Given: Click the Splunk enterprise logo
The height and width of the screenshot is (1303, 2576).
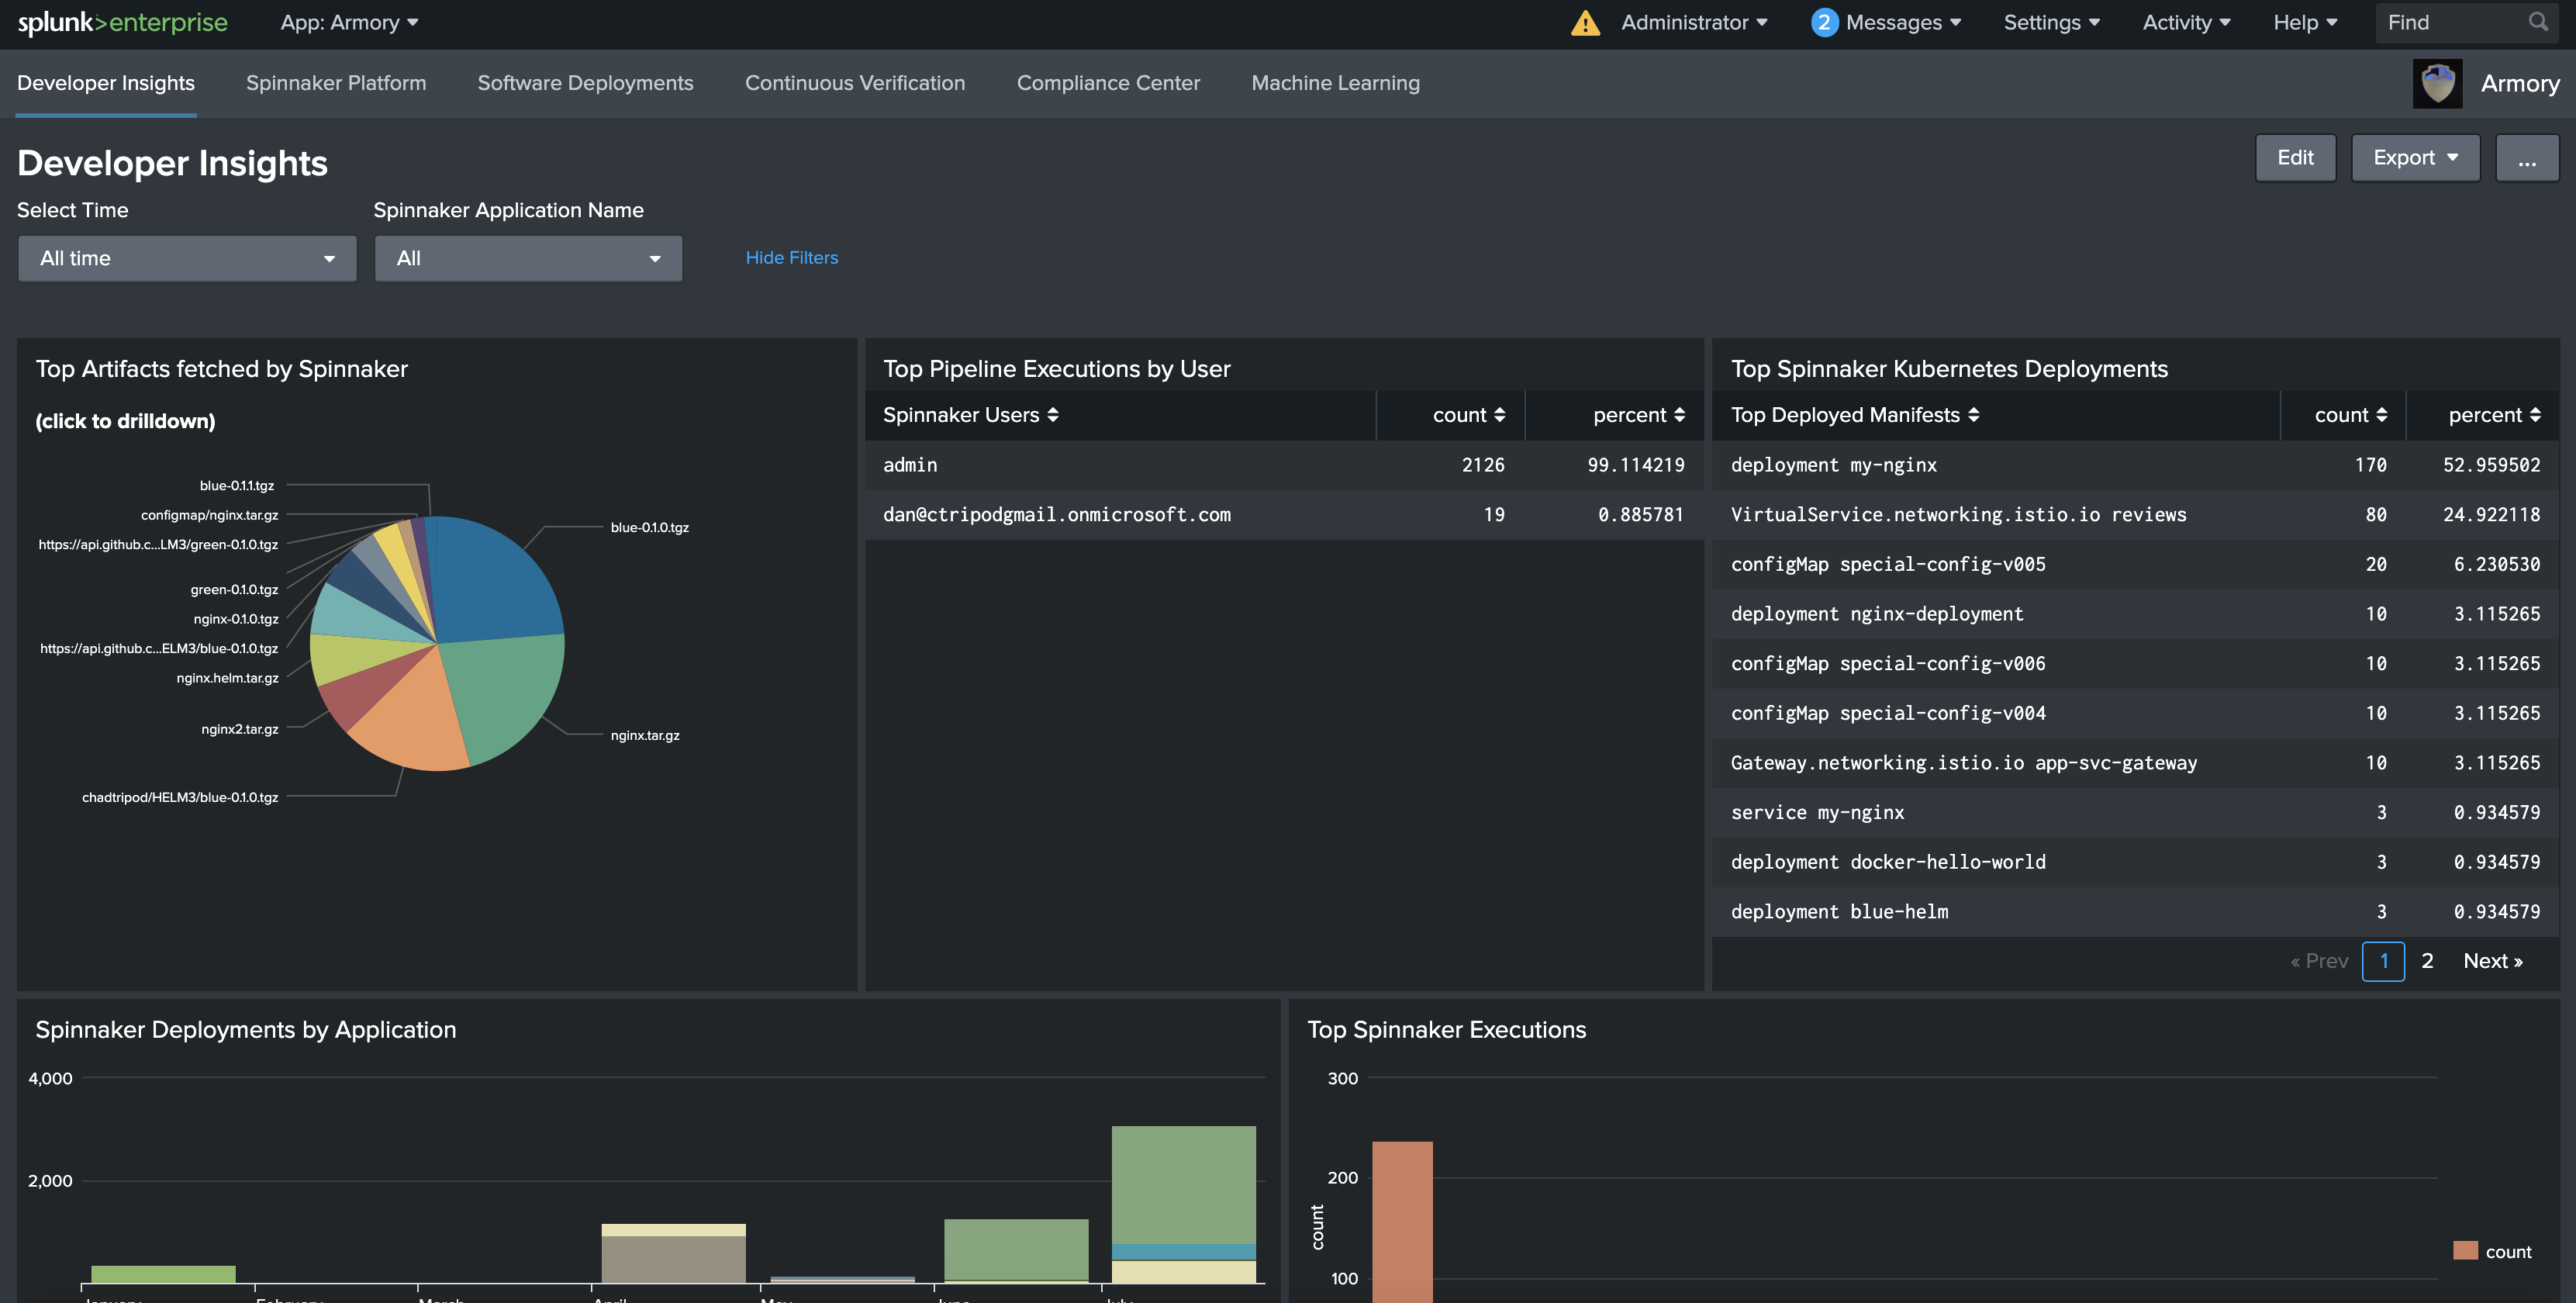Looking at the screenshot, I should pyautogui.click(x=122, y=22).
